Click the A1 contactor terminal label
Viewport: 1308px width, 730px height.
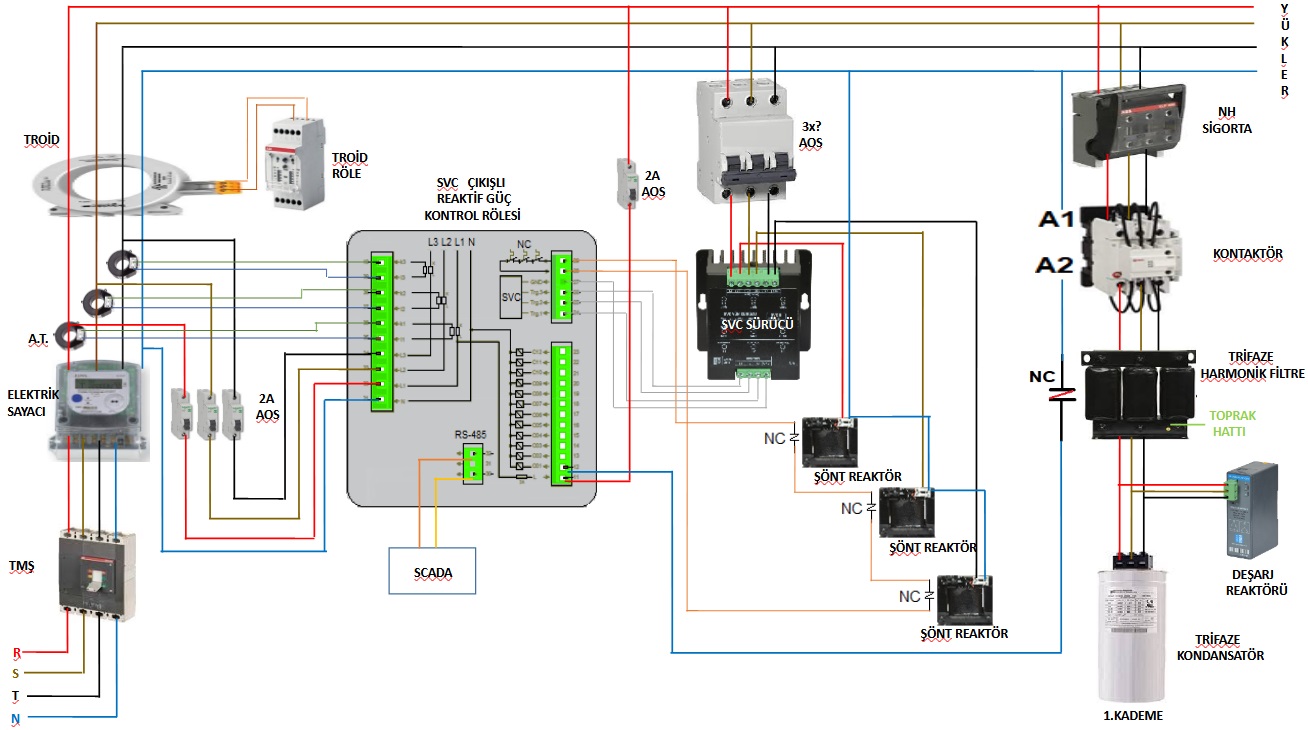point(1055,220)
